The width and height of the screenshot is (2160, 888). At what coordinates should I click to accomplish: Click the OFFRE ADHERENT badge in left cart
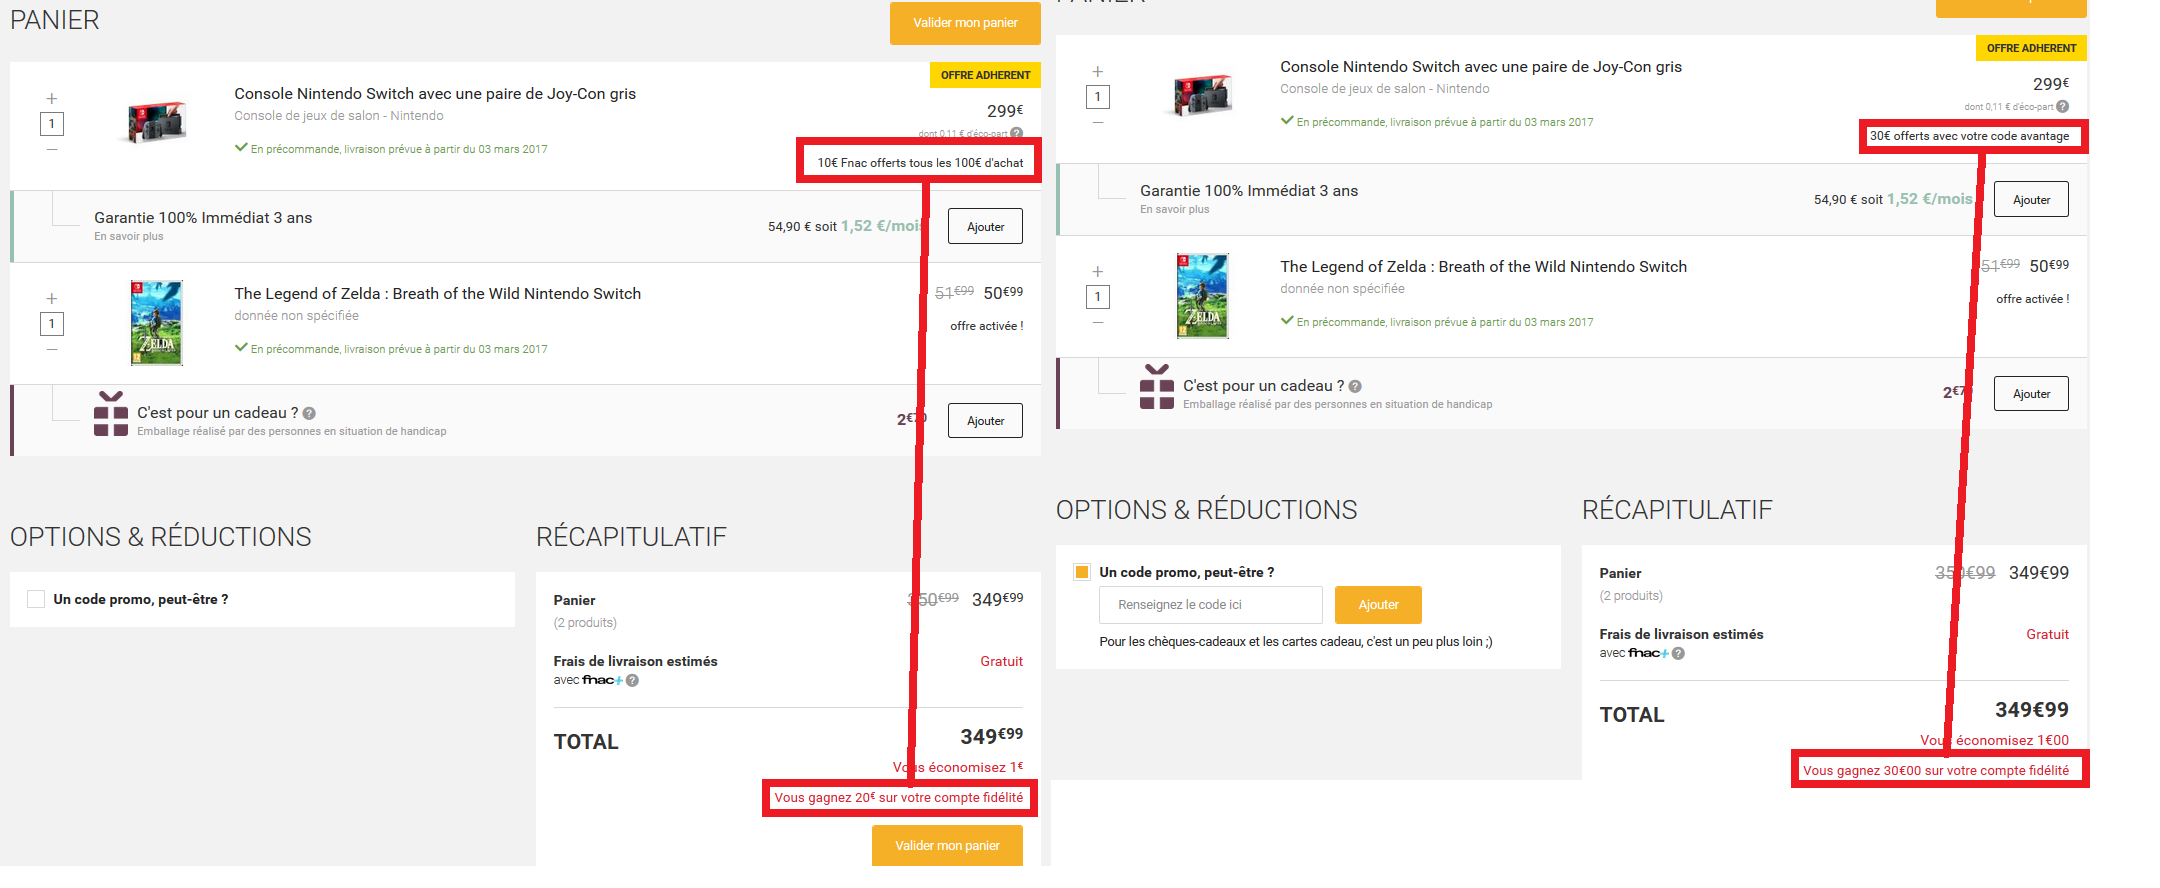[985, 75]
